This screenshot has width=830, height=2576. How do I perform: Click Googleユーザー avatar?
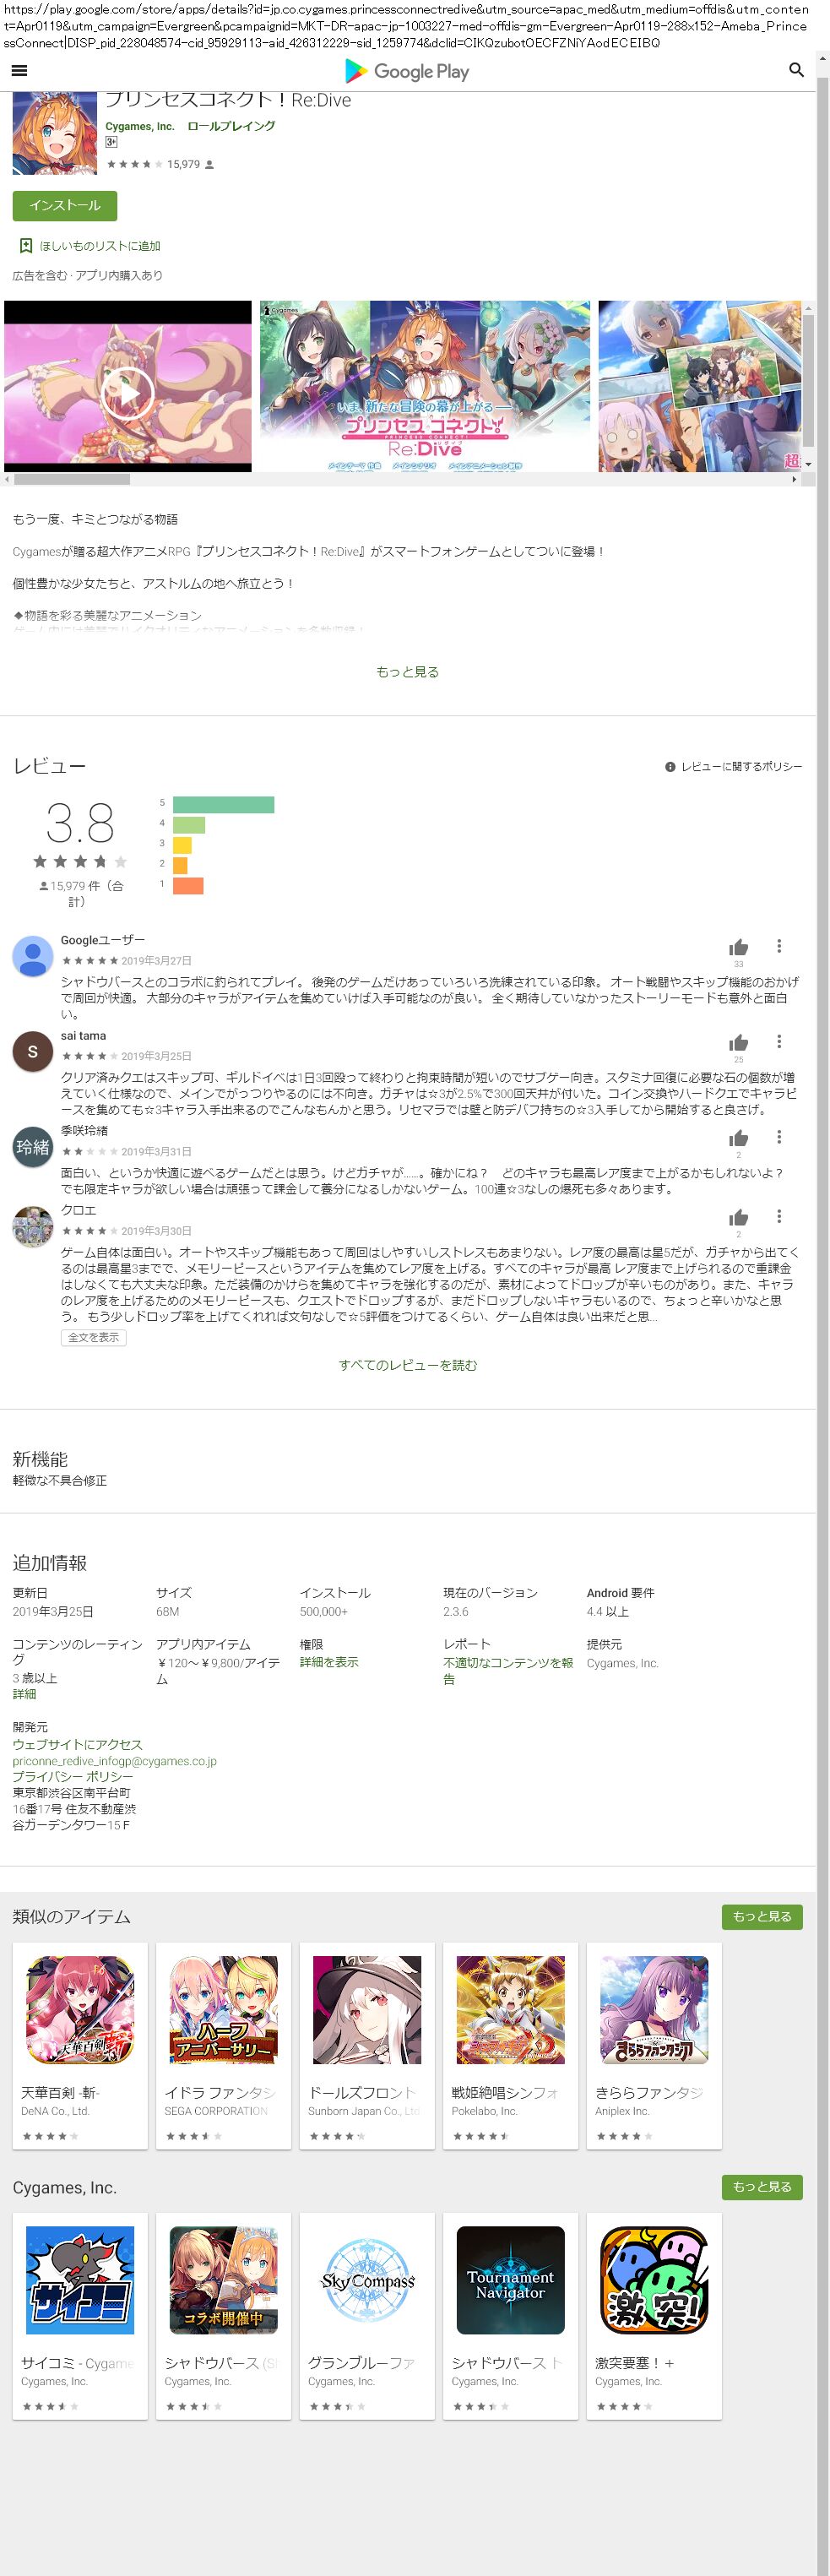pos(33,956)
